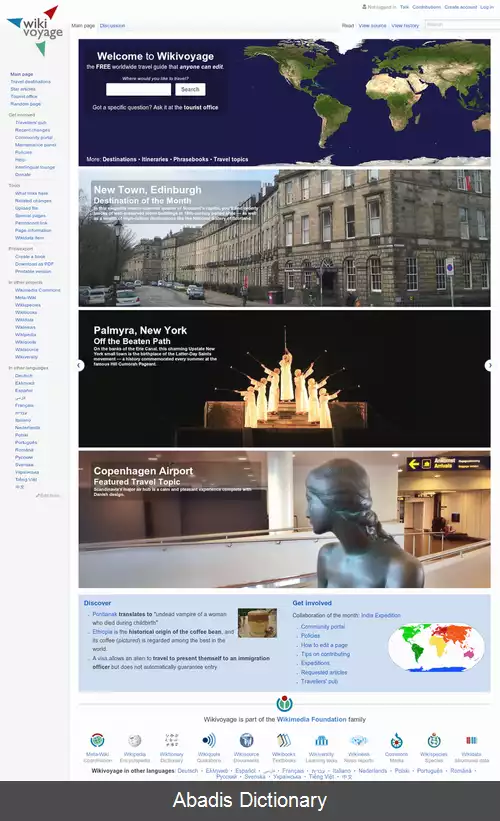This screenshot has height=821, width=500.
Task: Switch to the Discussion tab
Action: pos(113,25)
